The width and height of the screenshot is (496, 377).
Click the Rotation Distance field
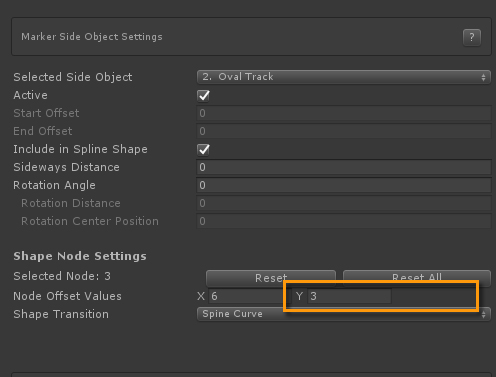tap(344, 203)
